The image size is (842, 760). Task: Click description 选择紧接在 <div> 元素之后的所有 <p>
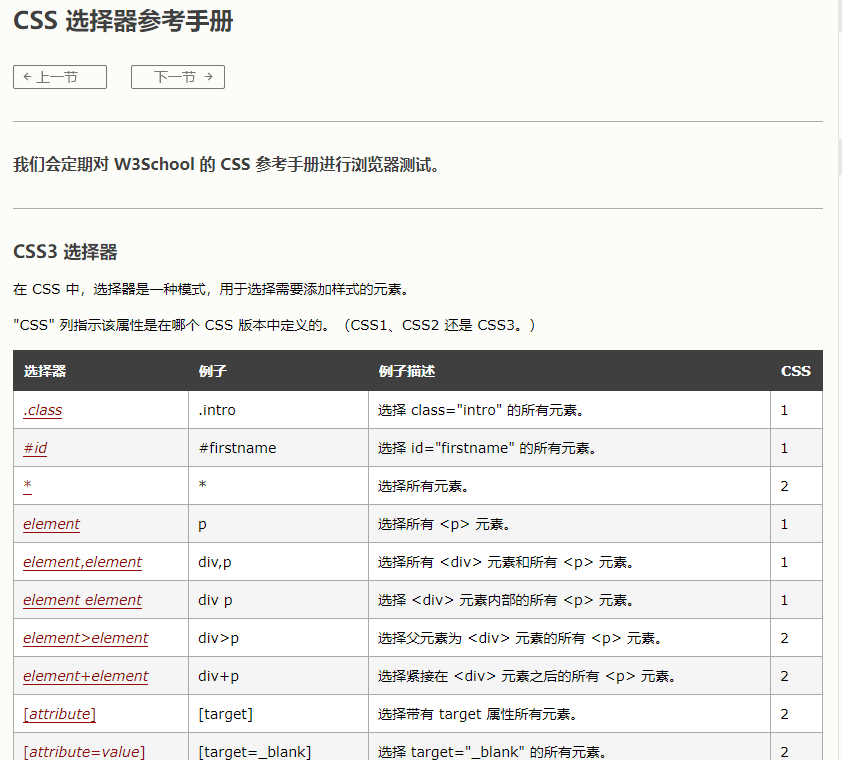[526, 676]
